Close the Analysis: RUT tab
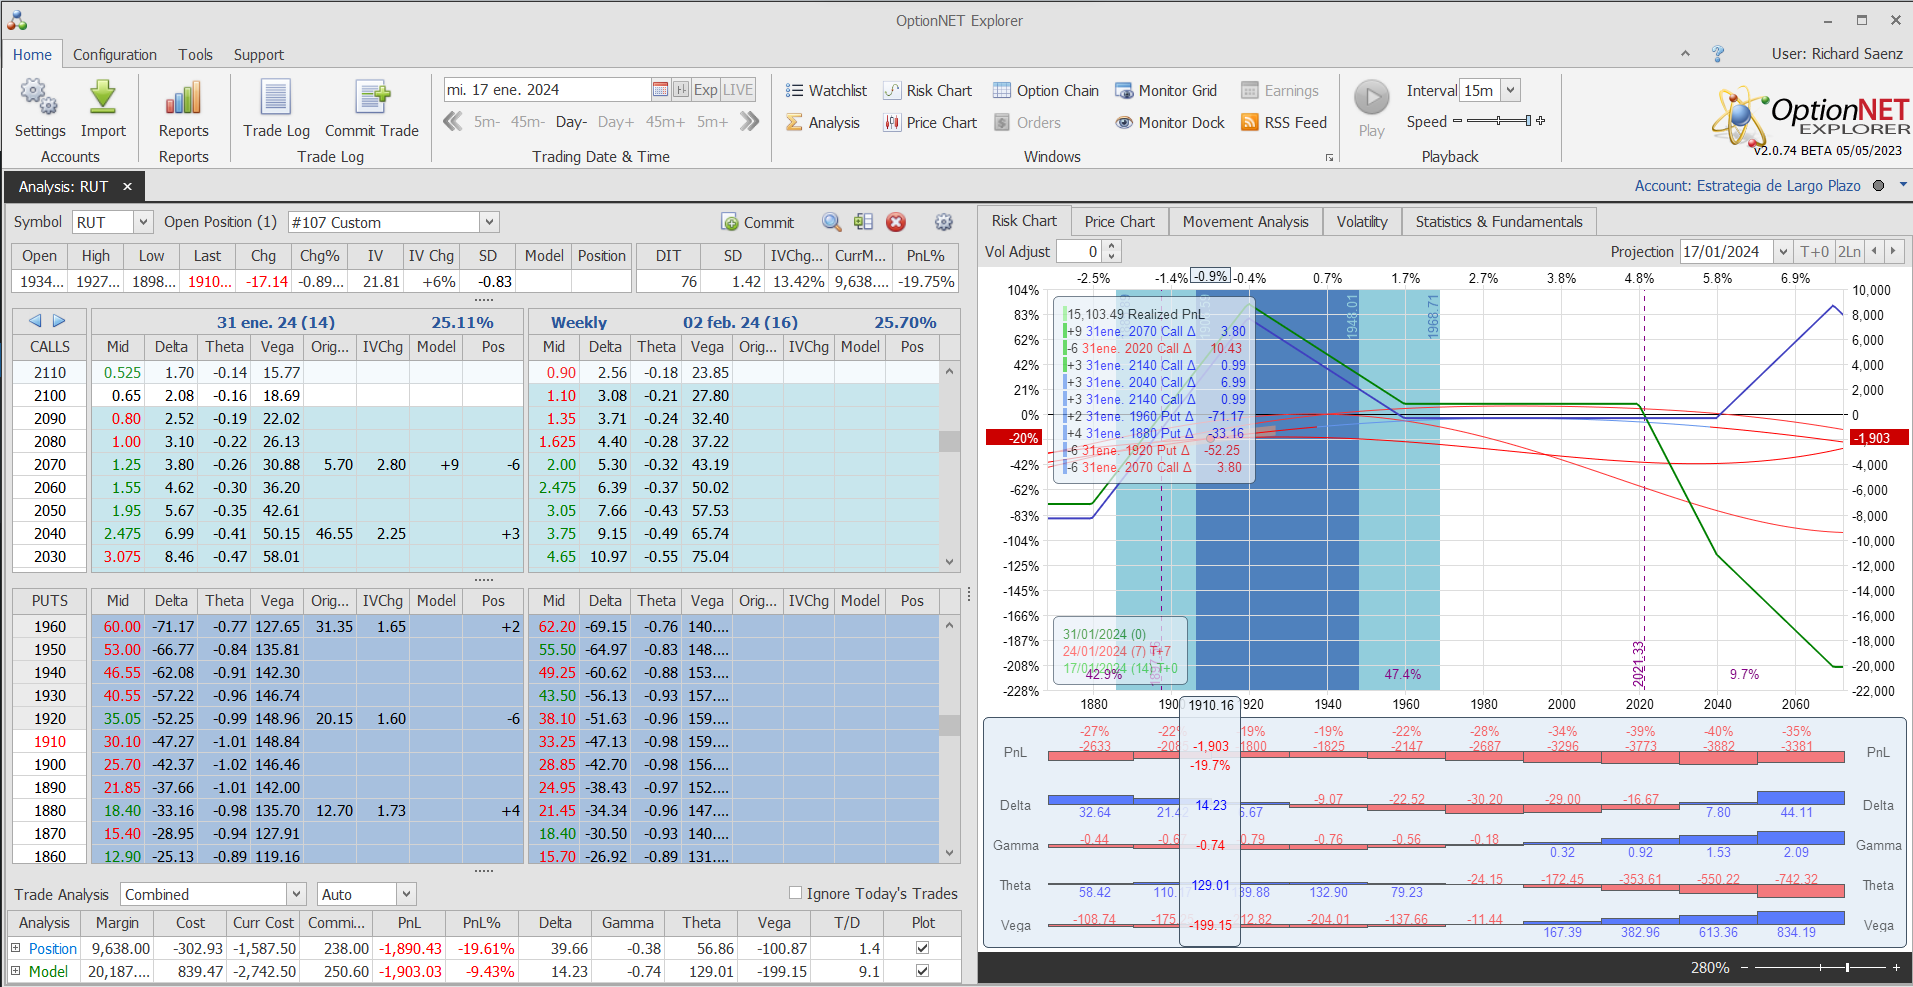1913x987 pixels. coord(127,187)
